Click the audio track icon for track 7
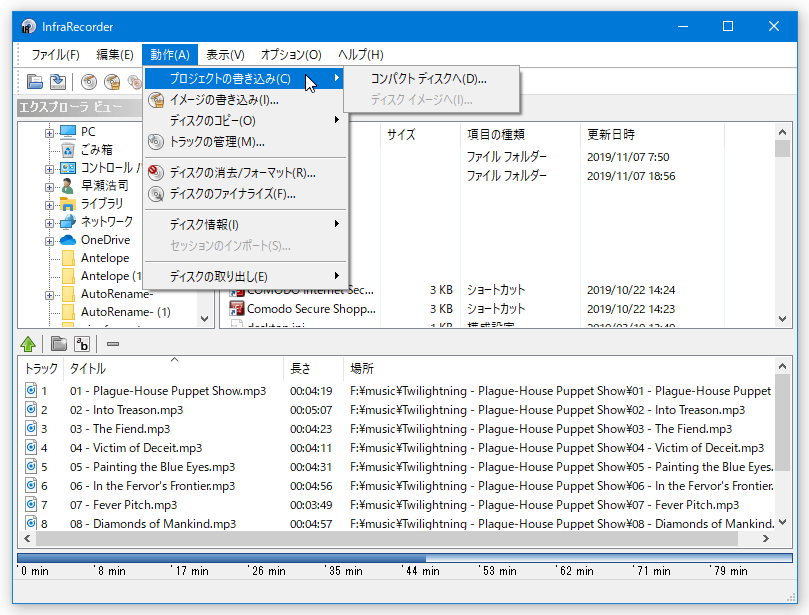This screenshot has width=809, height=615. [31, 504]
